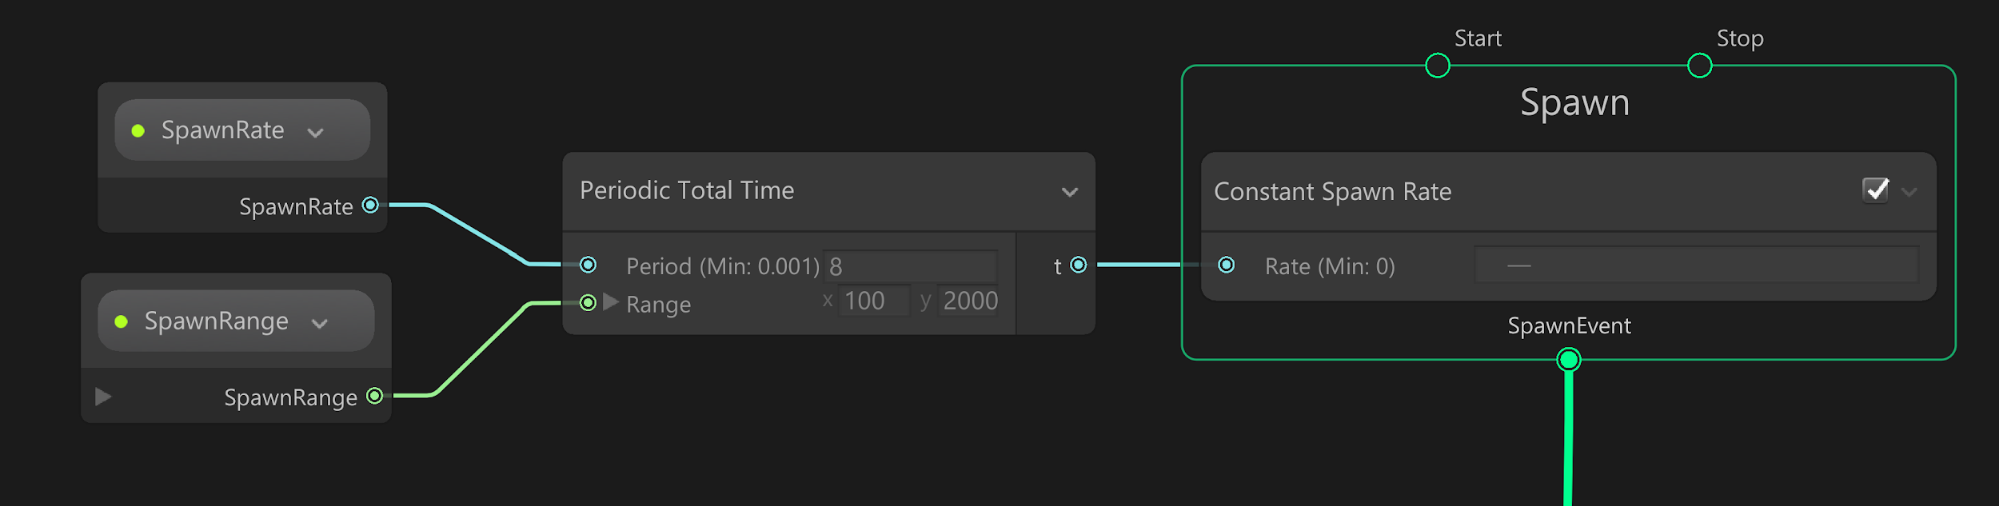This screenshot has height=507, width=1999.
Task: Click the Range x value field
Action: tap(873, 301)
